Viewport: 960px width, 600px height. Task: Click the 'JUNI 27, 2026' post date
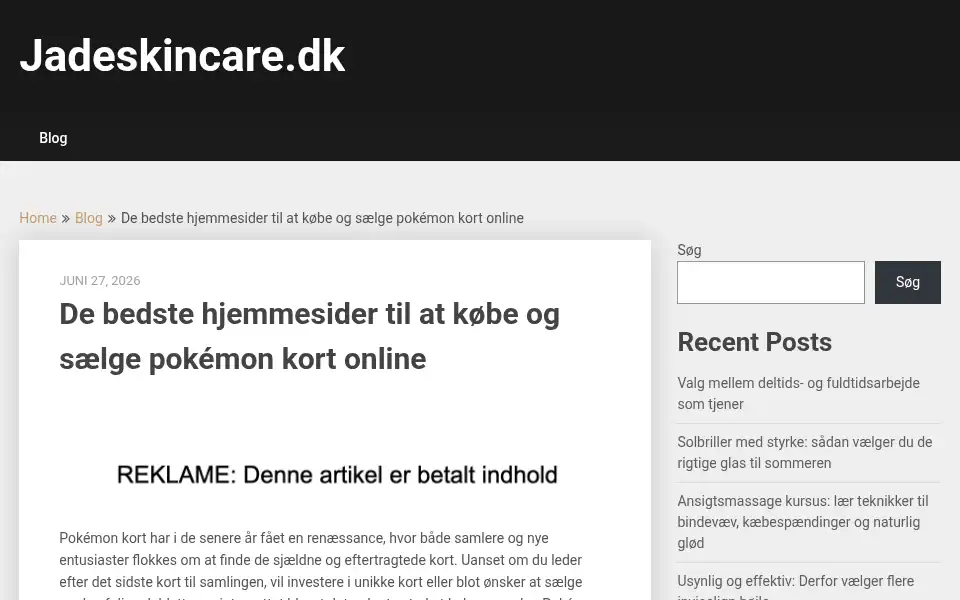tap(100, 280)
